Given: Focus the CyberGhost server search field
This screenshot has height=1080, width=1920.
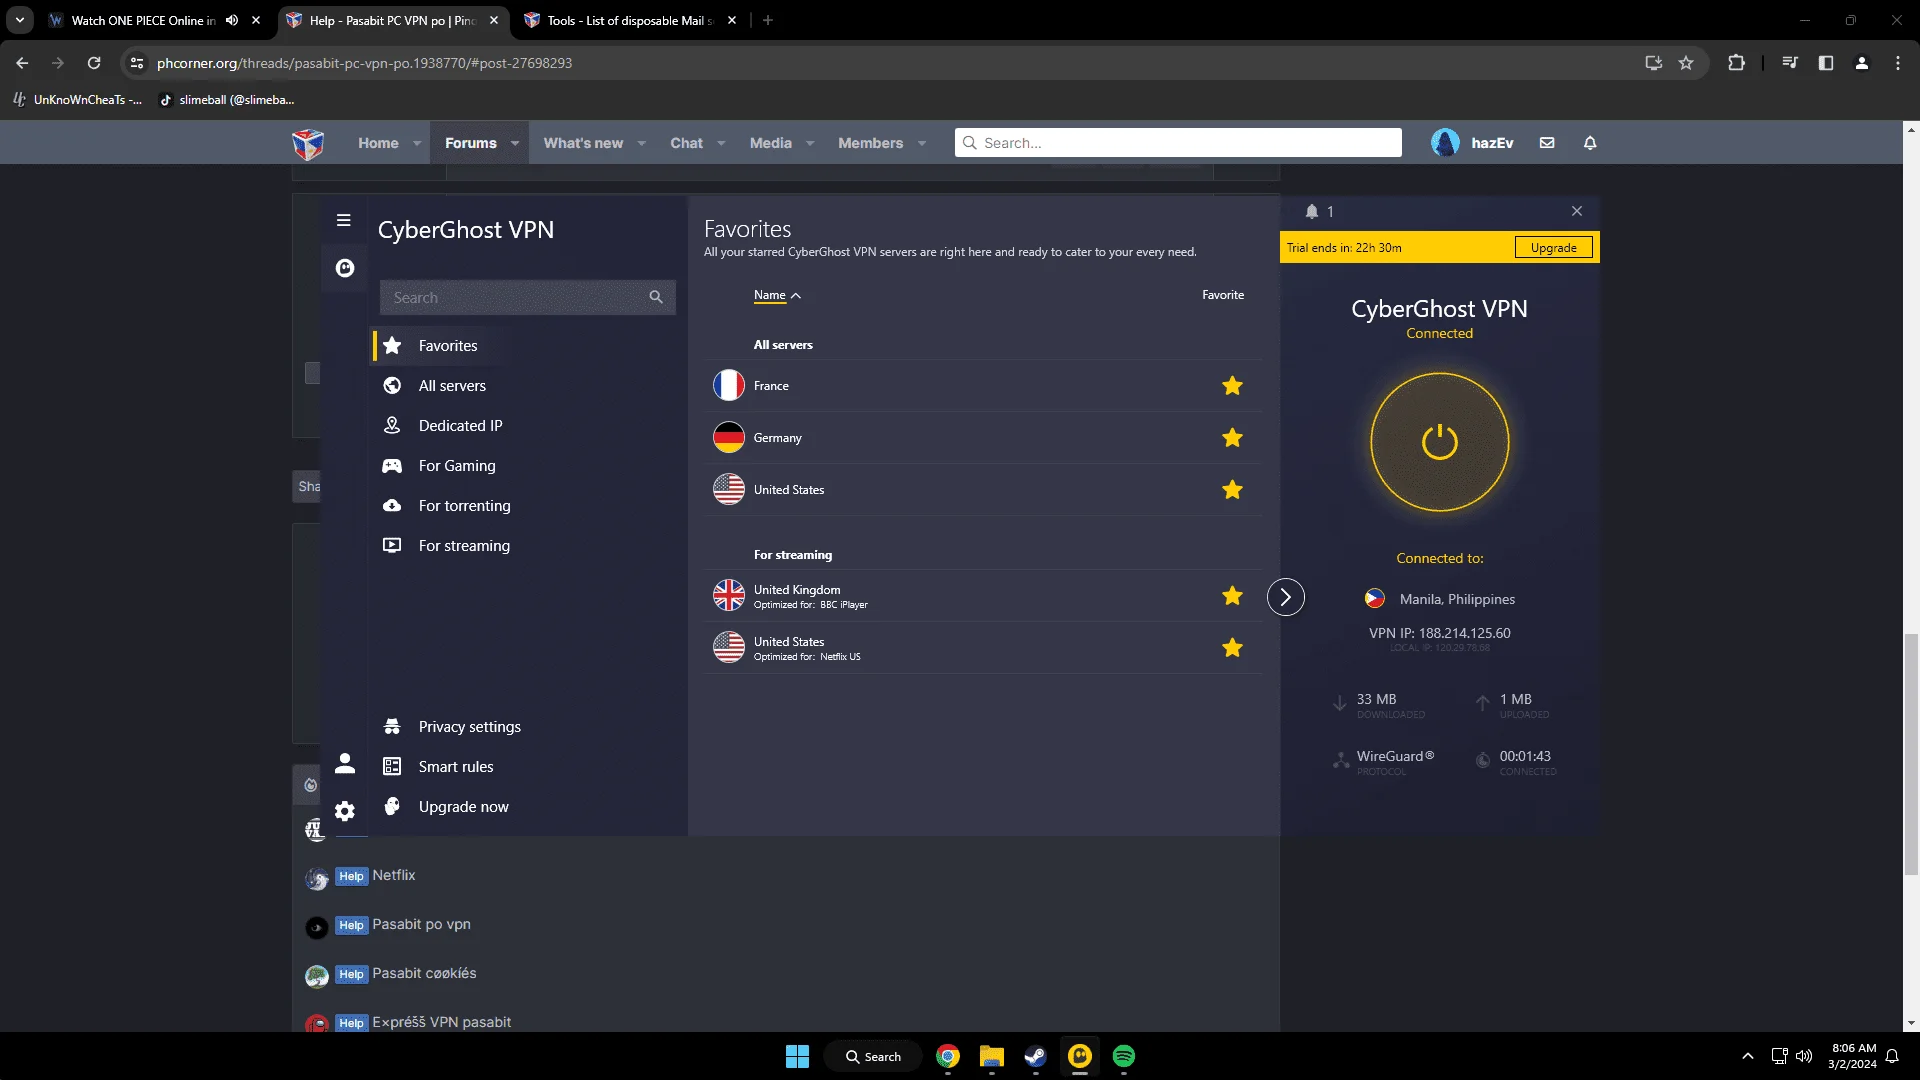Looking at the screenshot, I should pyautogui.click(x=527, y=297).
